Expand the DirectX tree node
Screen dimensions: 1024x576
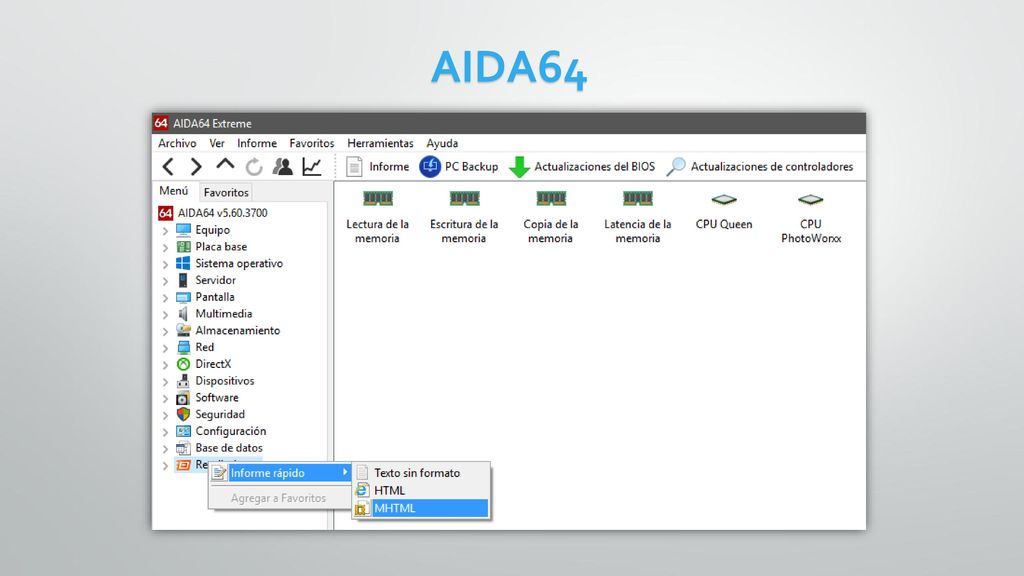[x=165, y=365]
